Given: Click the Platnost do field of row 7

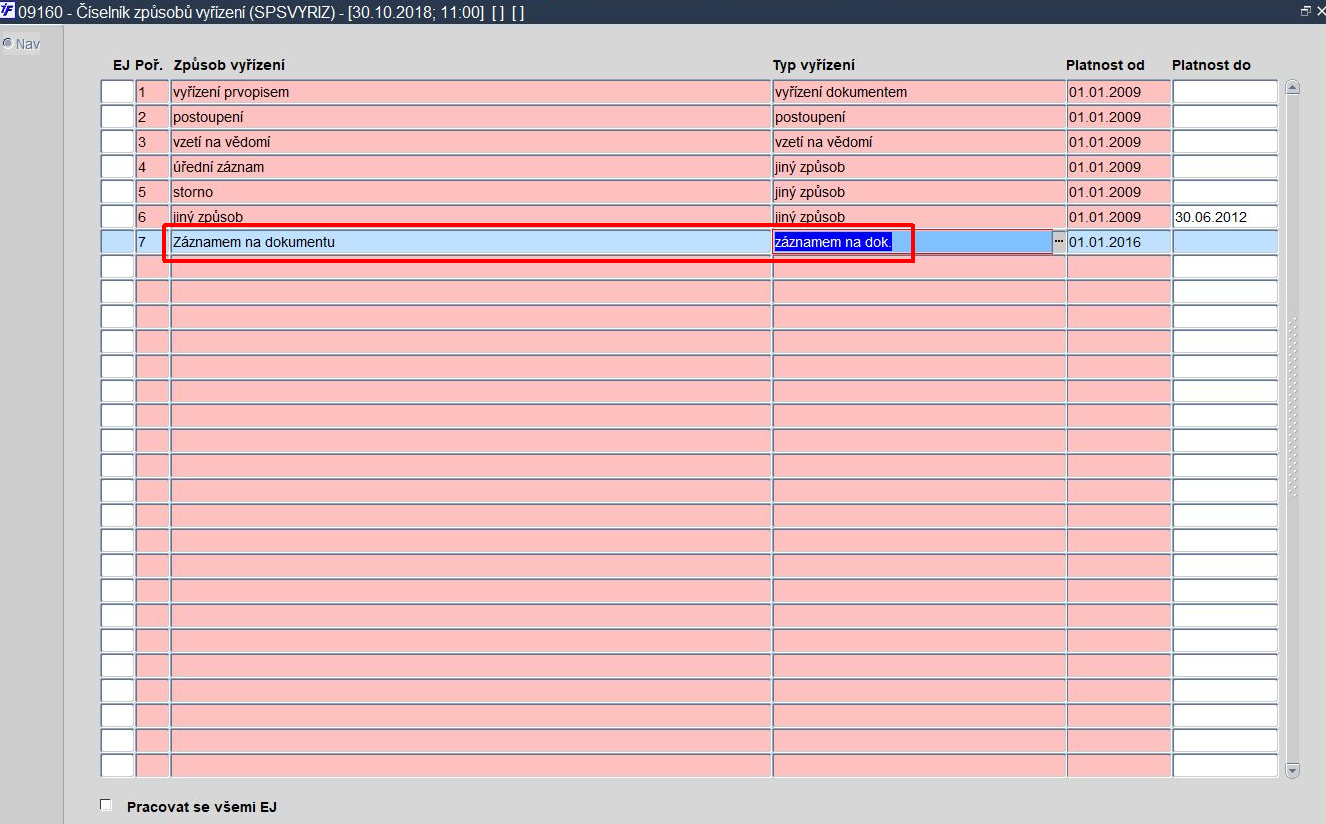Looking at the screenshot, I should [1225, 241].
